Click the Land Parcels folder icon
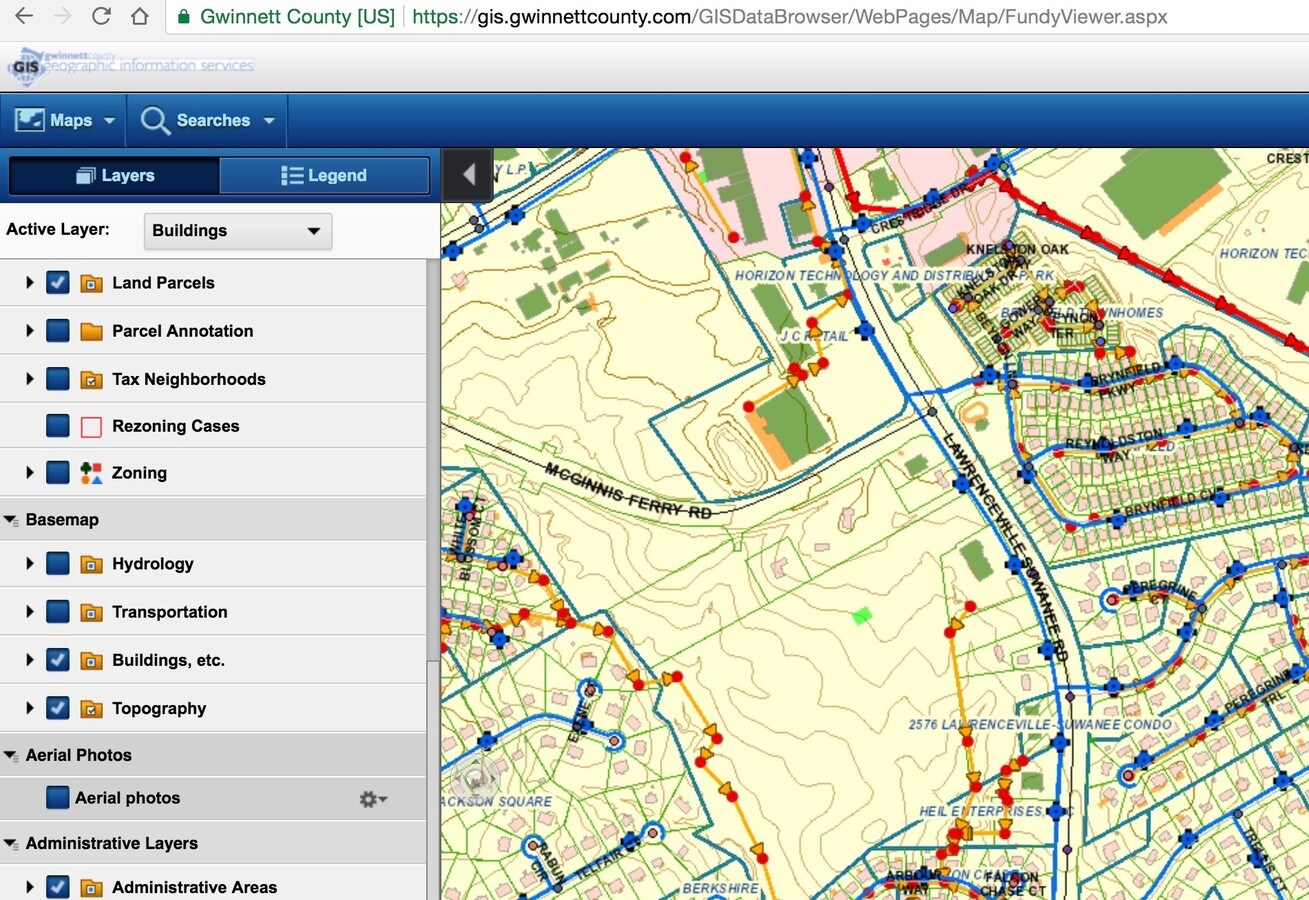Viewport: 1309px width, 900px height. coord(91,283)
